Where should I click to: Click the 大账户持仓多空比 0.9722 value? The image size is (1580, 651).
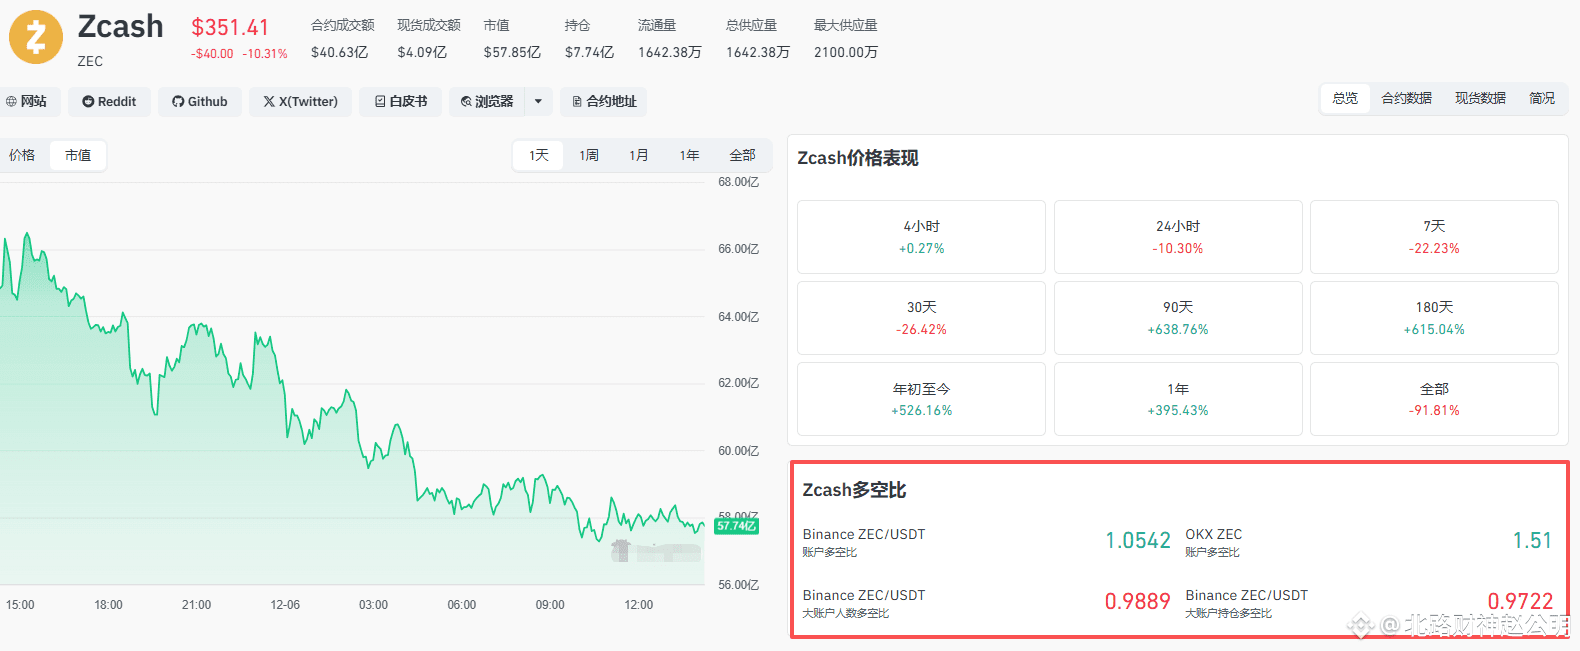pos(1520,601)
